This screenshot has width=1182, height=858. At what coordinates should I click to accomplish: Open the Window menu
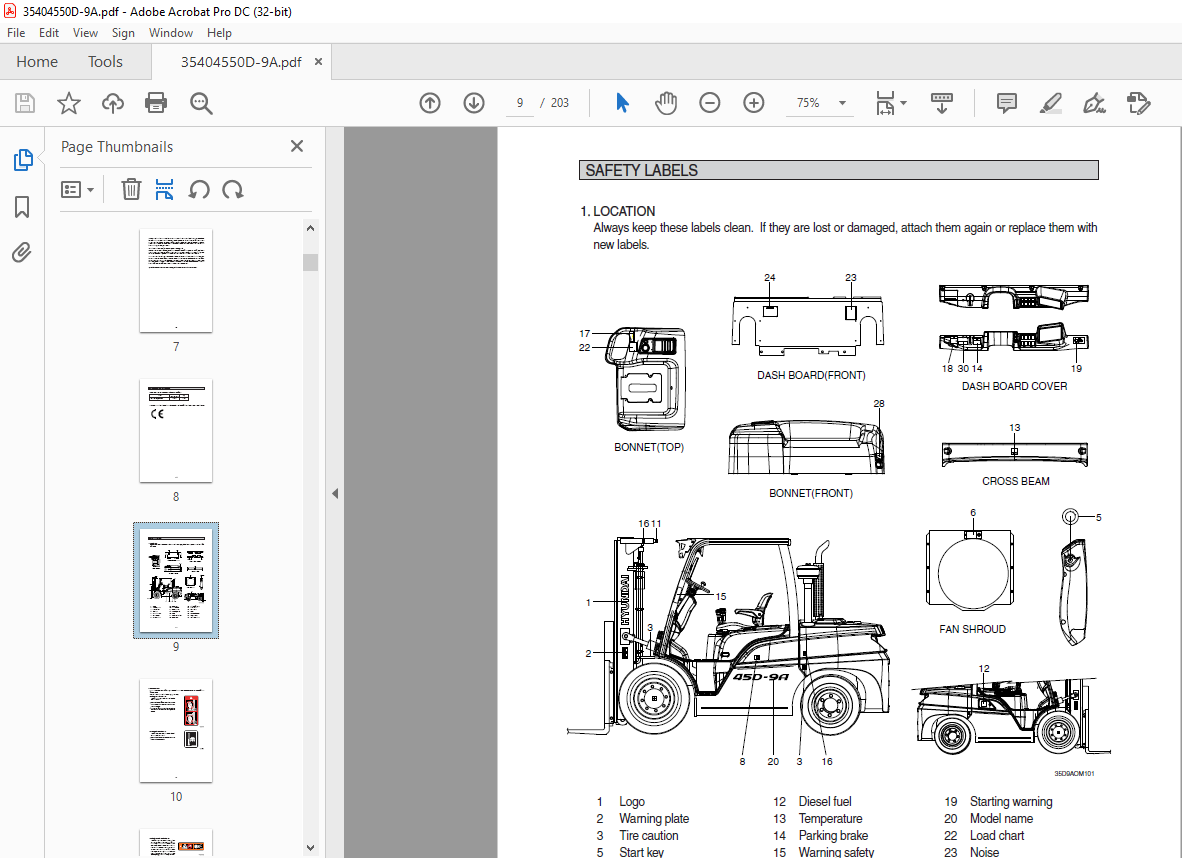pyautogui.click(x=170, y=32)
